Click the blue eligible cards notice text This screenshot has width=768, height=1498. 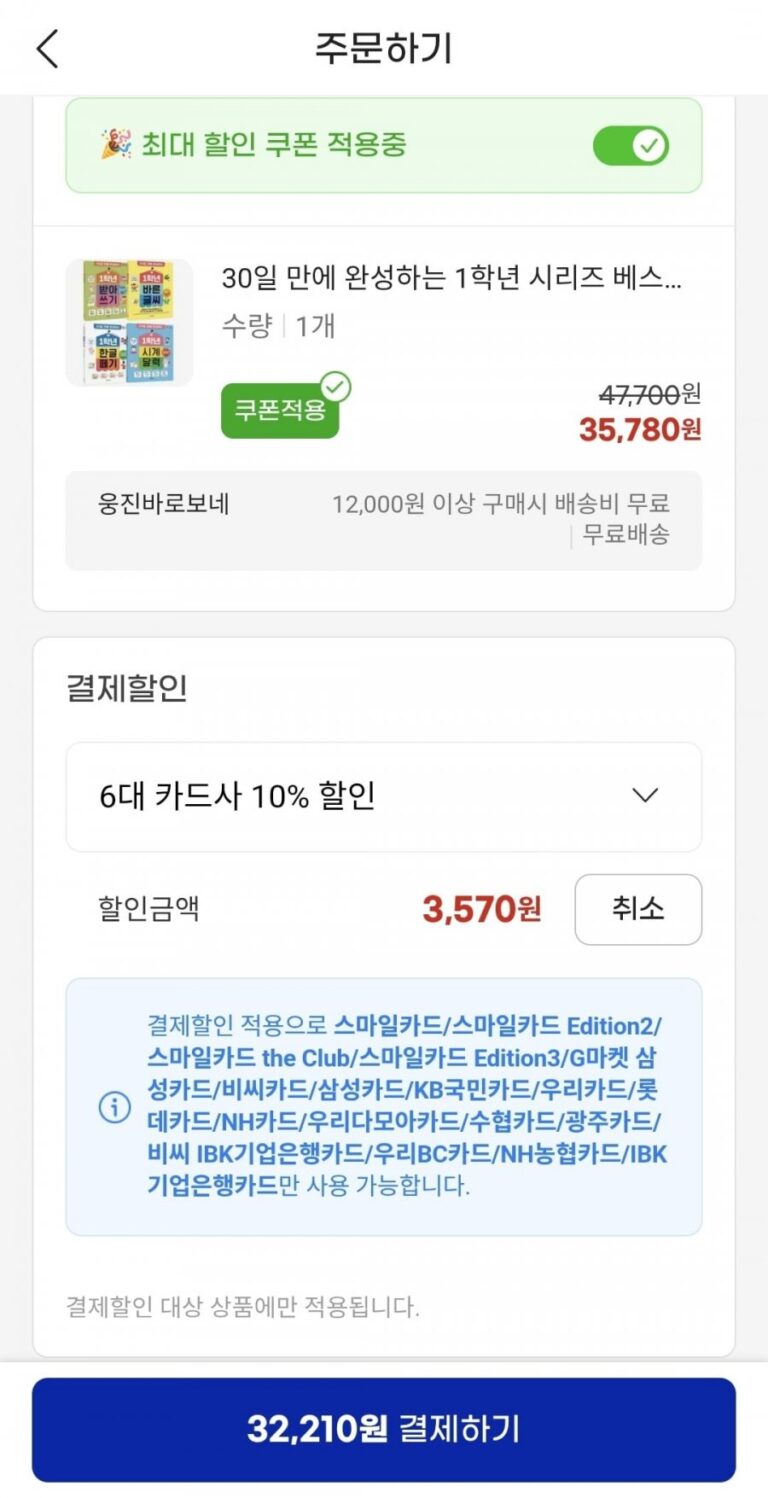pyautogui.click(x=405, y=1107)
